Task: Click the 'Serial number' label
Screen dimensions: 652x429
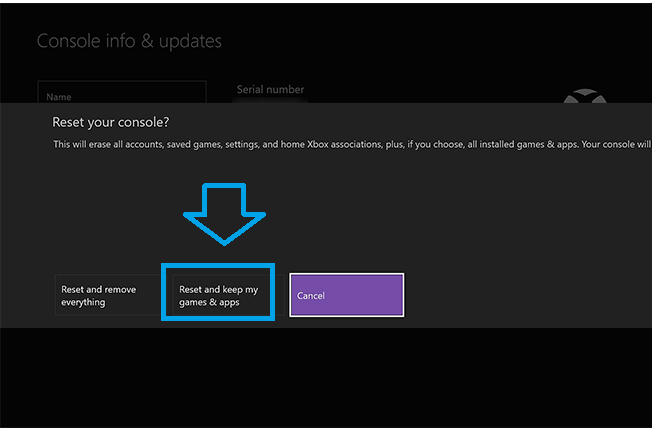Action: (270, 89)
